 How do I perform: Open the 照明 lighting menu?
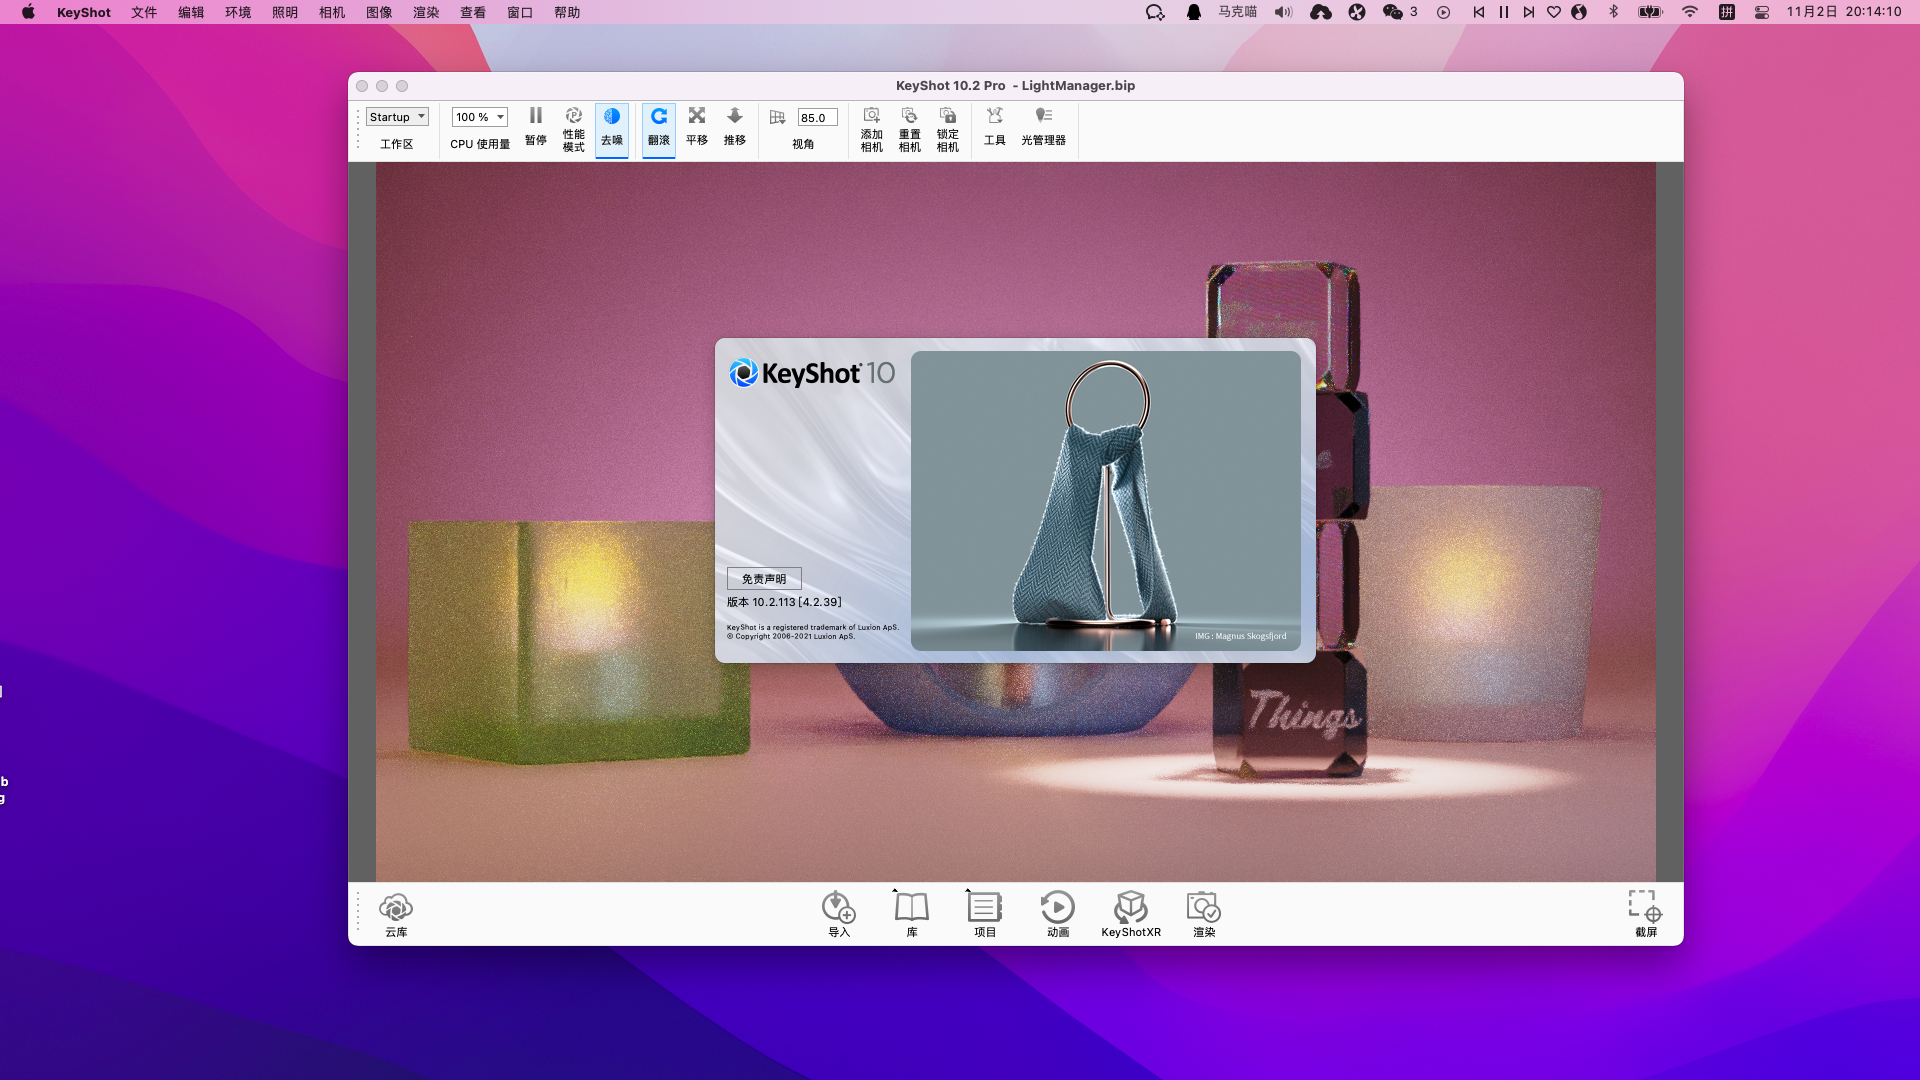pos(285,12)
